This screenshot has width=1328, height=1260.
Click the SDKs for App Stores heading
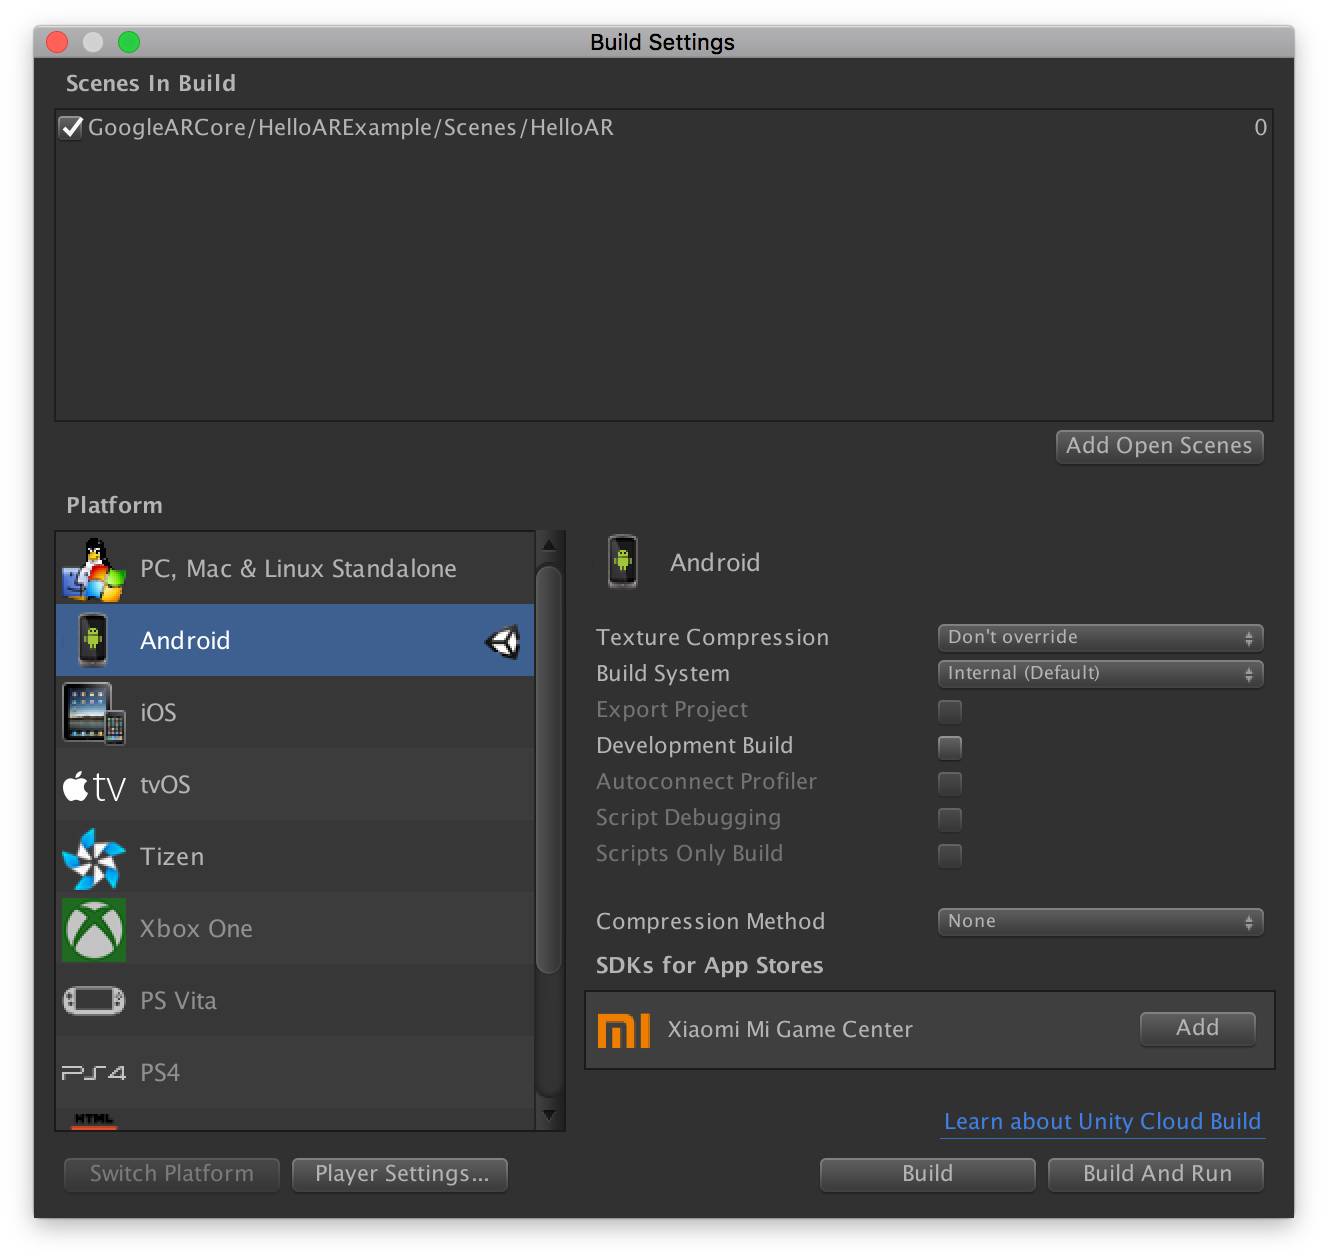(710, 966)
